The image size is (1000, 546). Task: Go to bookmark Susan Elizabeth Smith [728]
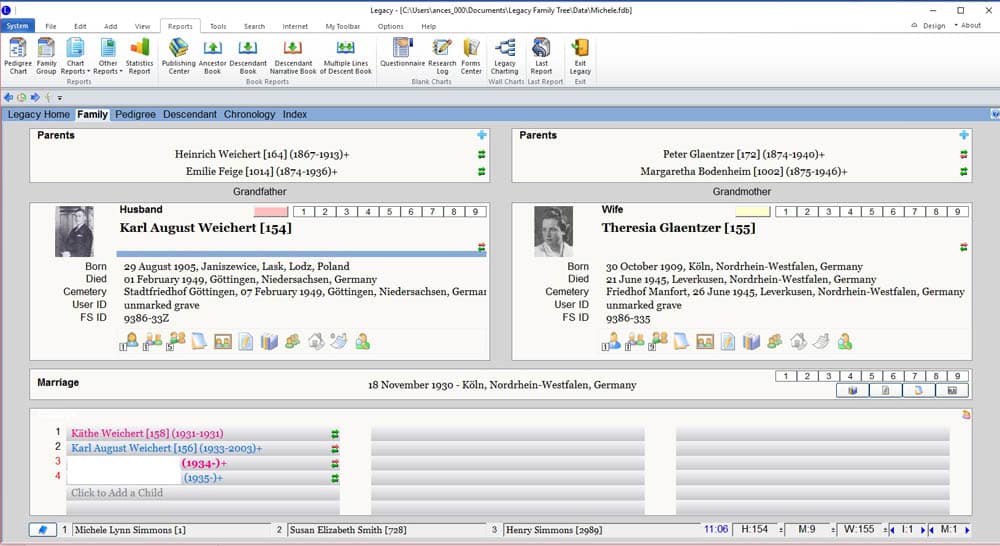pyautogui.click(x=386, y=530)
